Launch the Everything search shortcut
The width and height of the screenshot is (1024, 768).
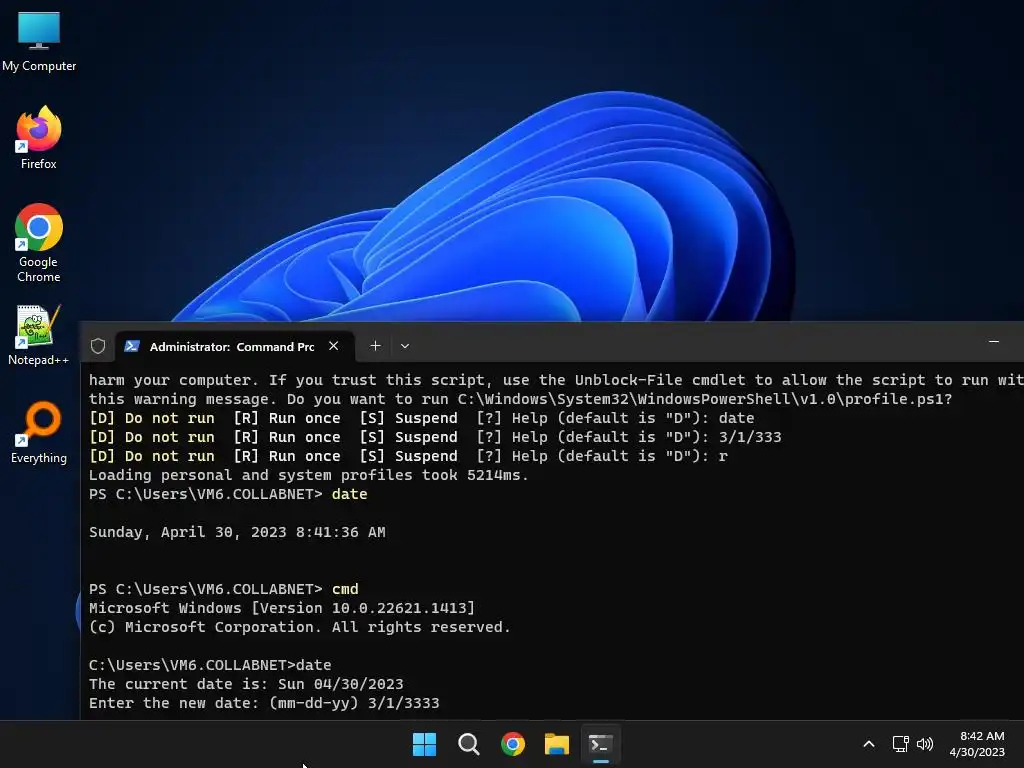pos(39,432)
